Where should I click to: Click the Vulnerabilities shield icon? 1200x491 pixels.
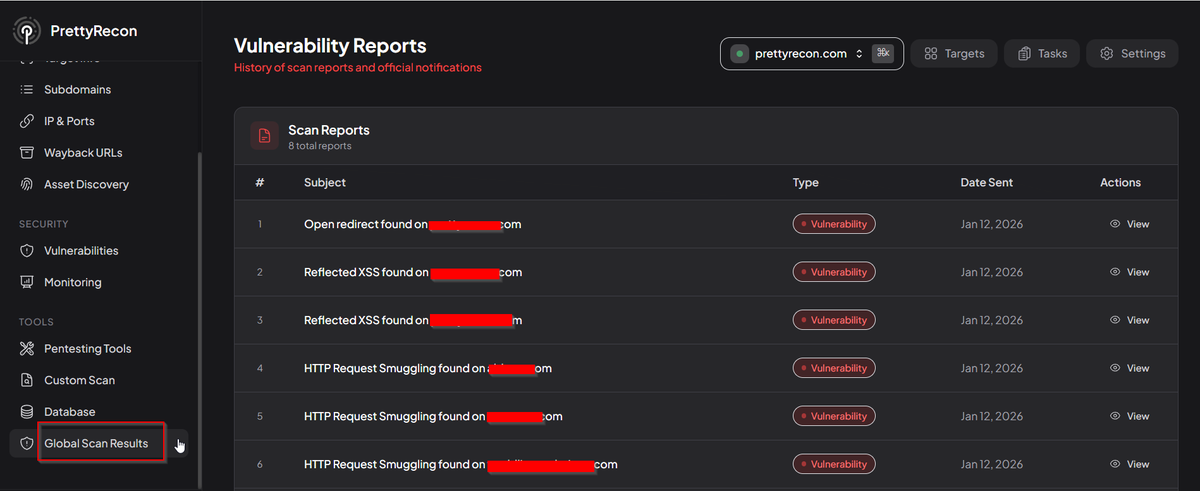click(27, 251)
